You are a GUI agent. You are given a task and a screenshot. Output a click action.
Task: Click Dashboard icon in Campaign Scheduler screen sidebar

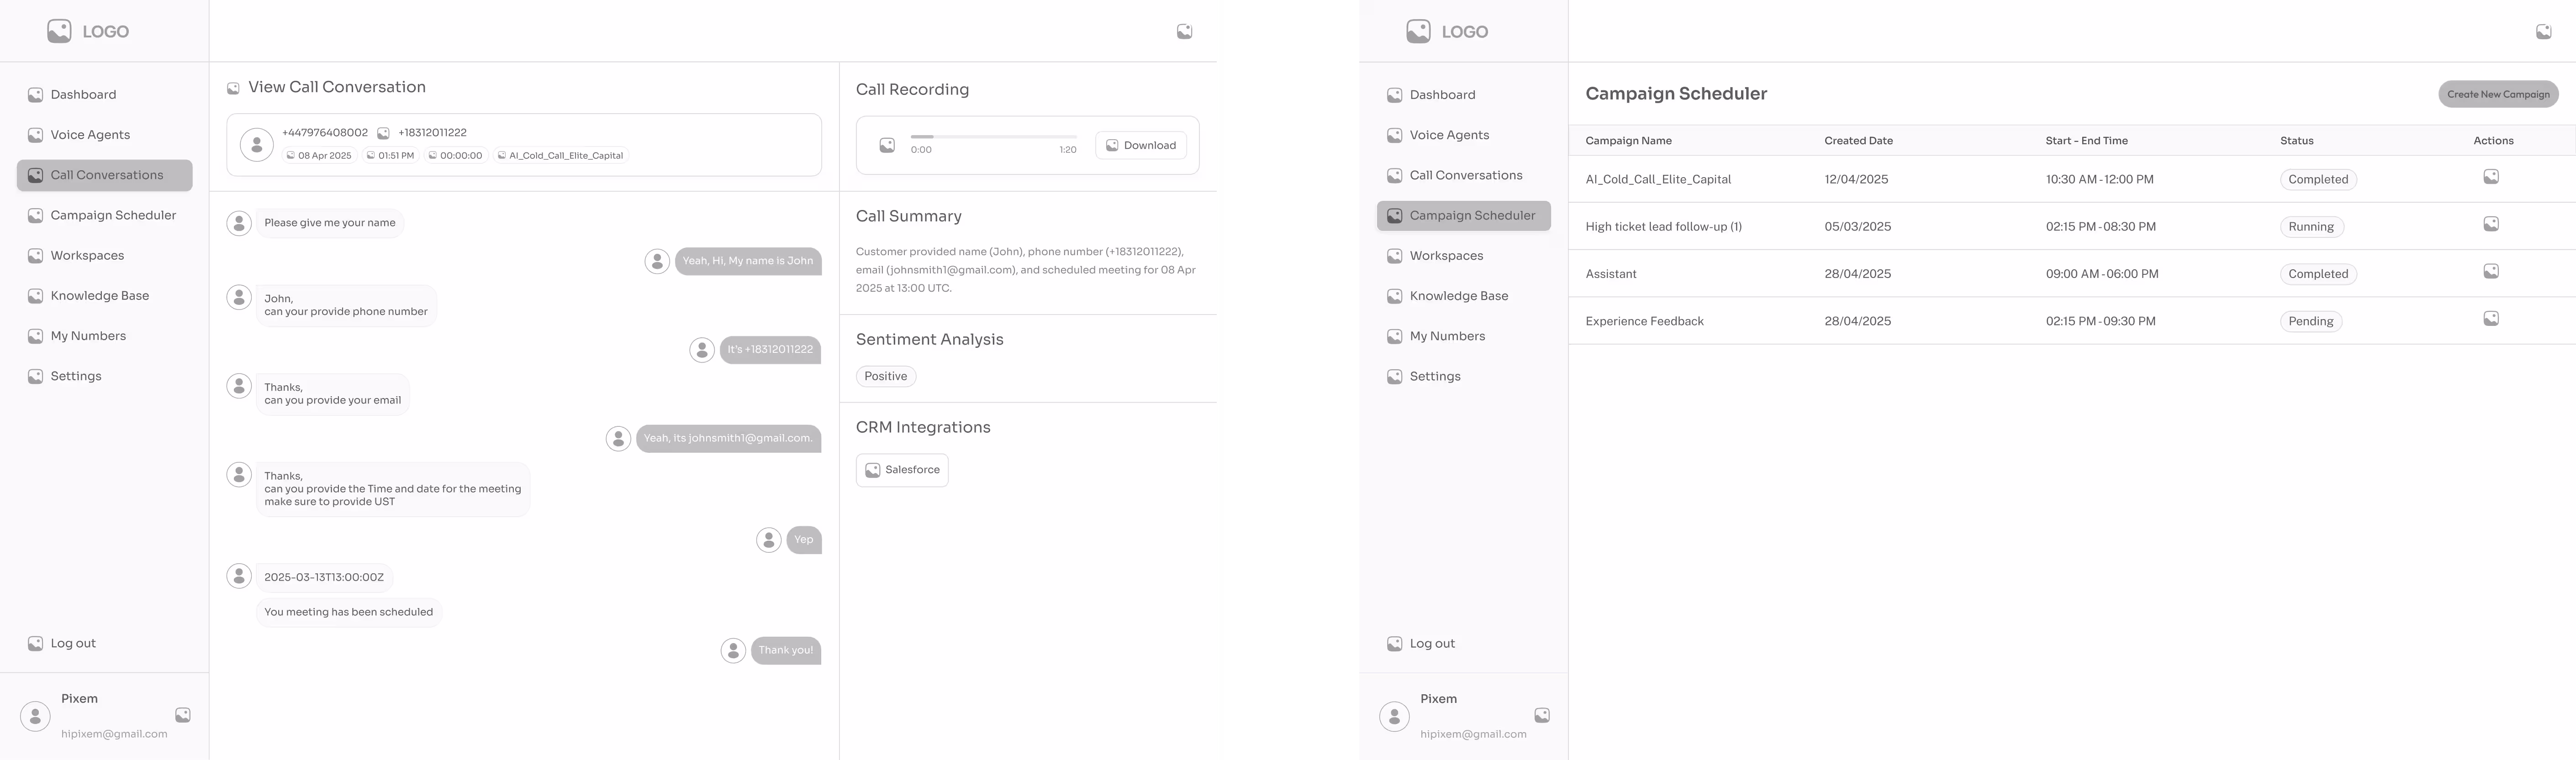[x=1394, y=95]
